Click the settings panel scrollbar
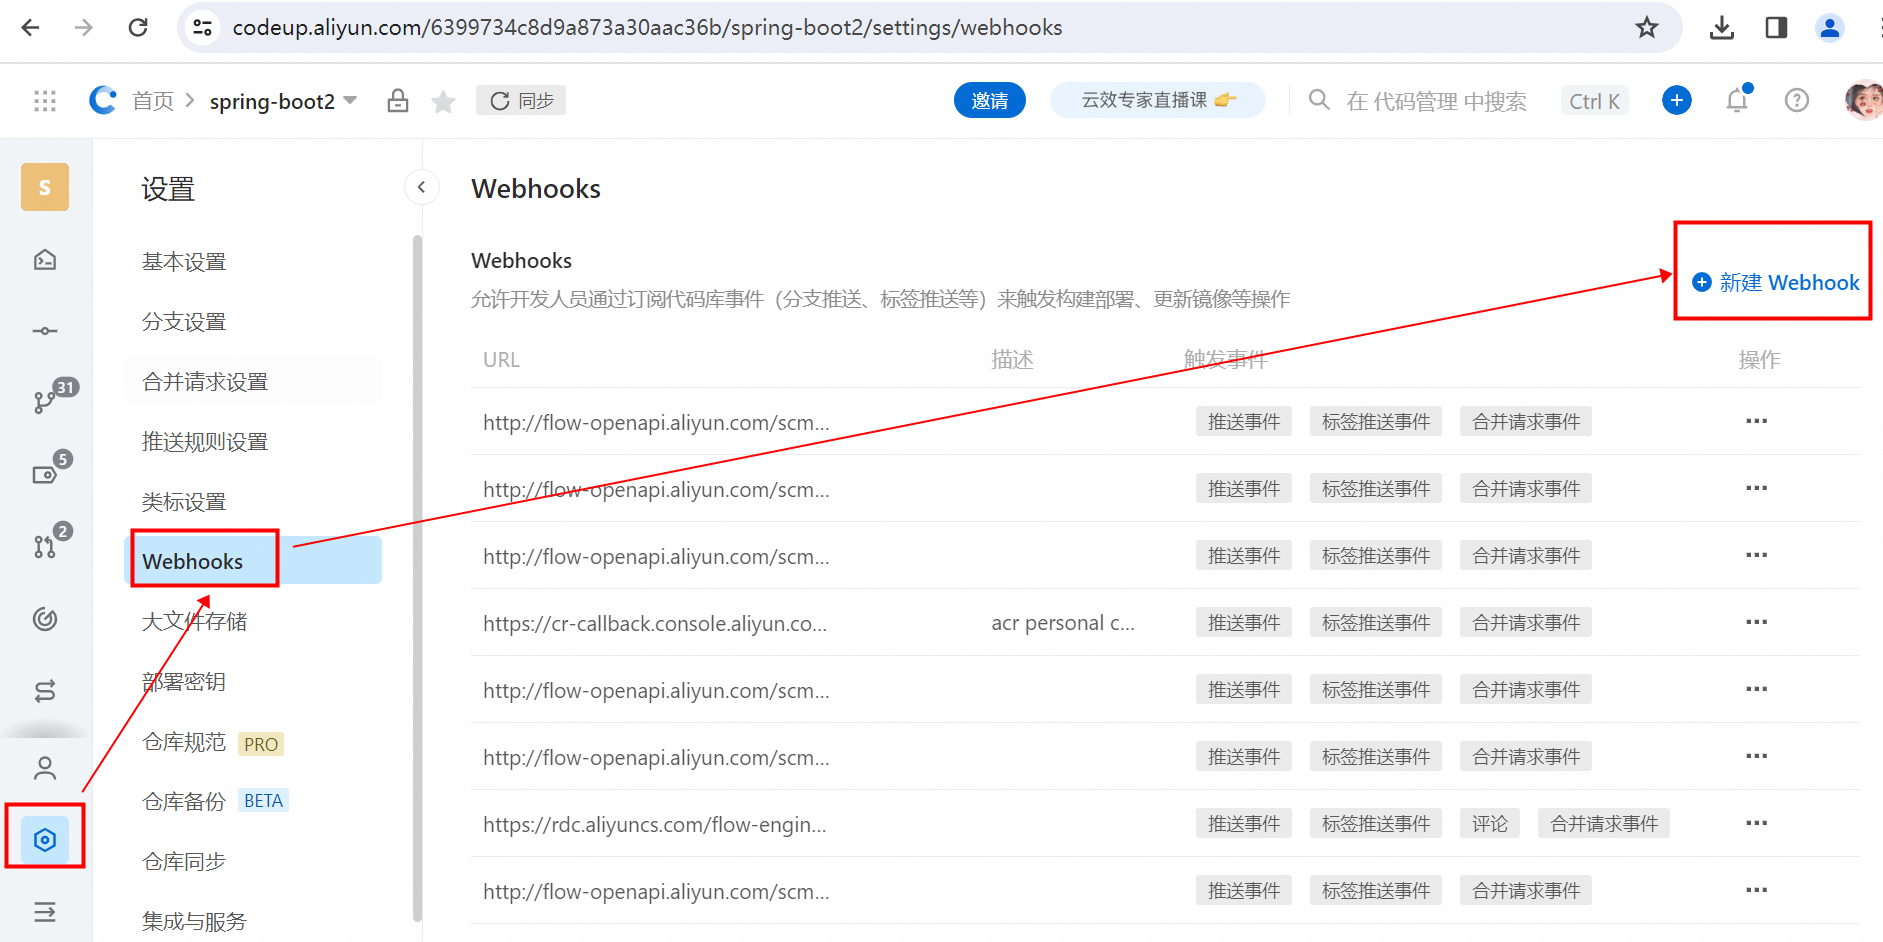Viewport: 1883px width, 942px height. (x=417, y=578)
